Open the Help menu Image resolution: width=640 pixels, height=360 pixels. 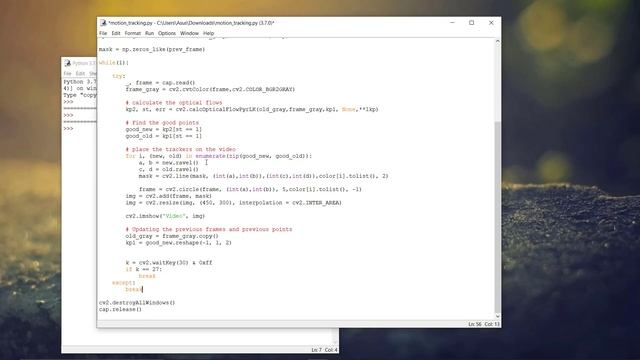click(x=209, y=33)
